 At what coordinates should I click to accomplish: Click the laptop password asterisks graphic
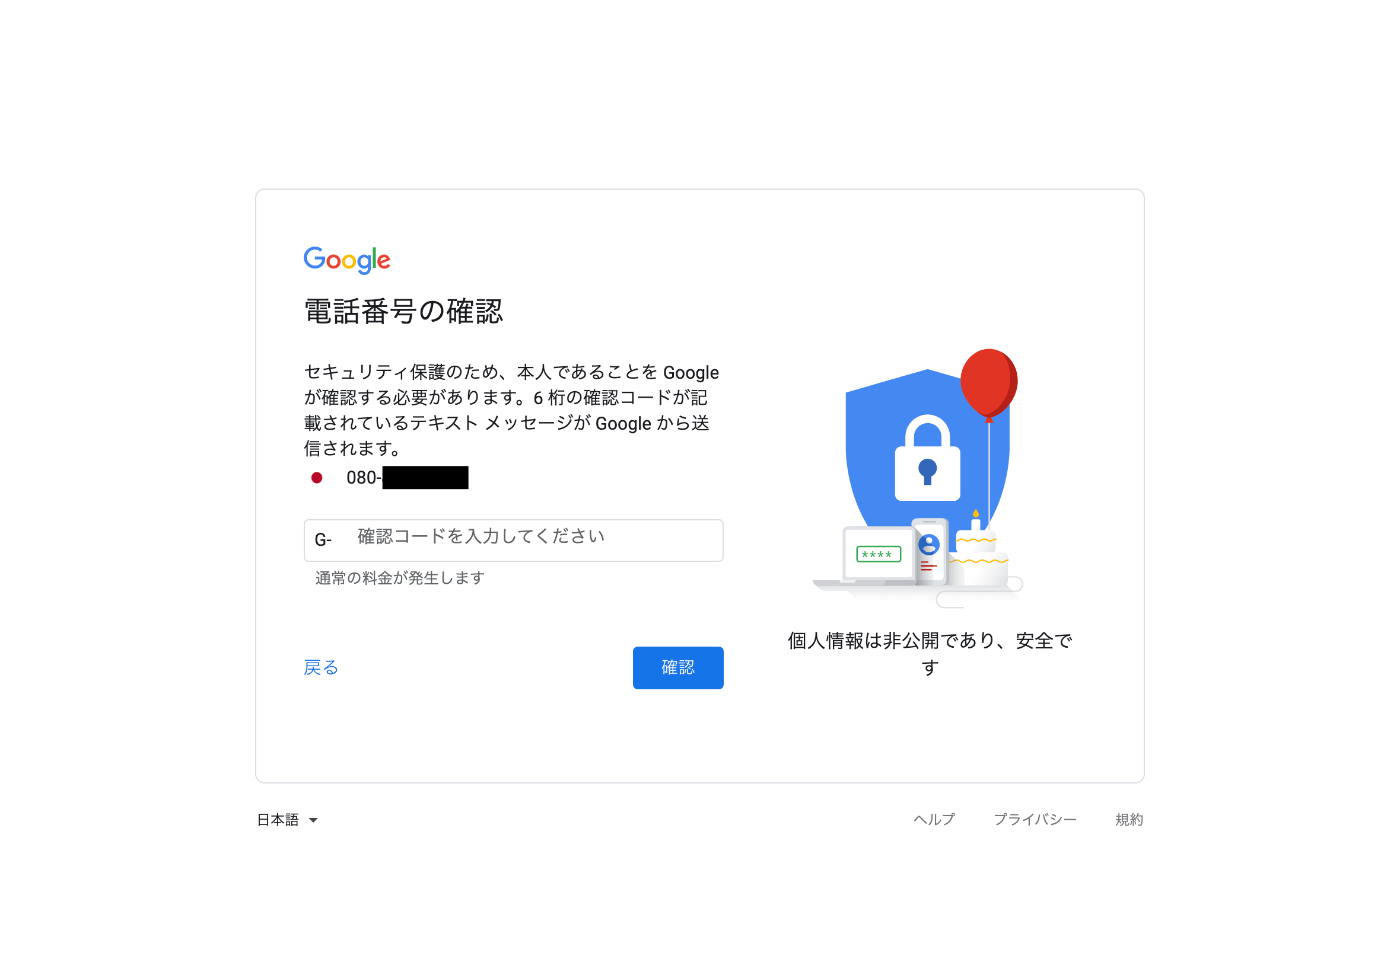coord(879,554)
